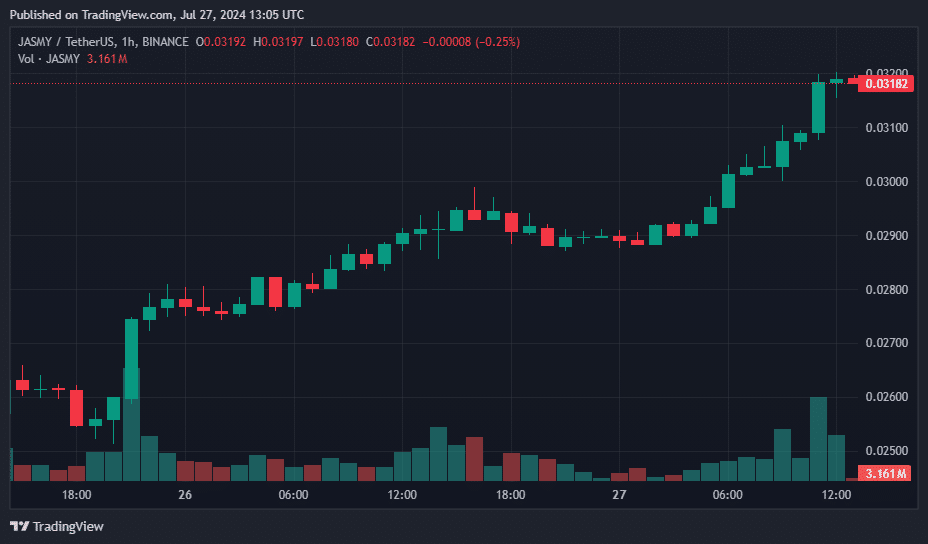
Task: Click the 06:00 time label following 27
Action: tap(727, 495)
